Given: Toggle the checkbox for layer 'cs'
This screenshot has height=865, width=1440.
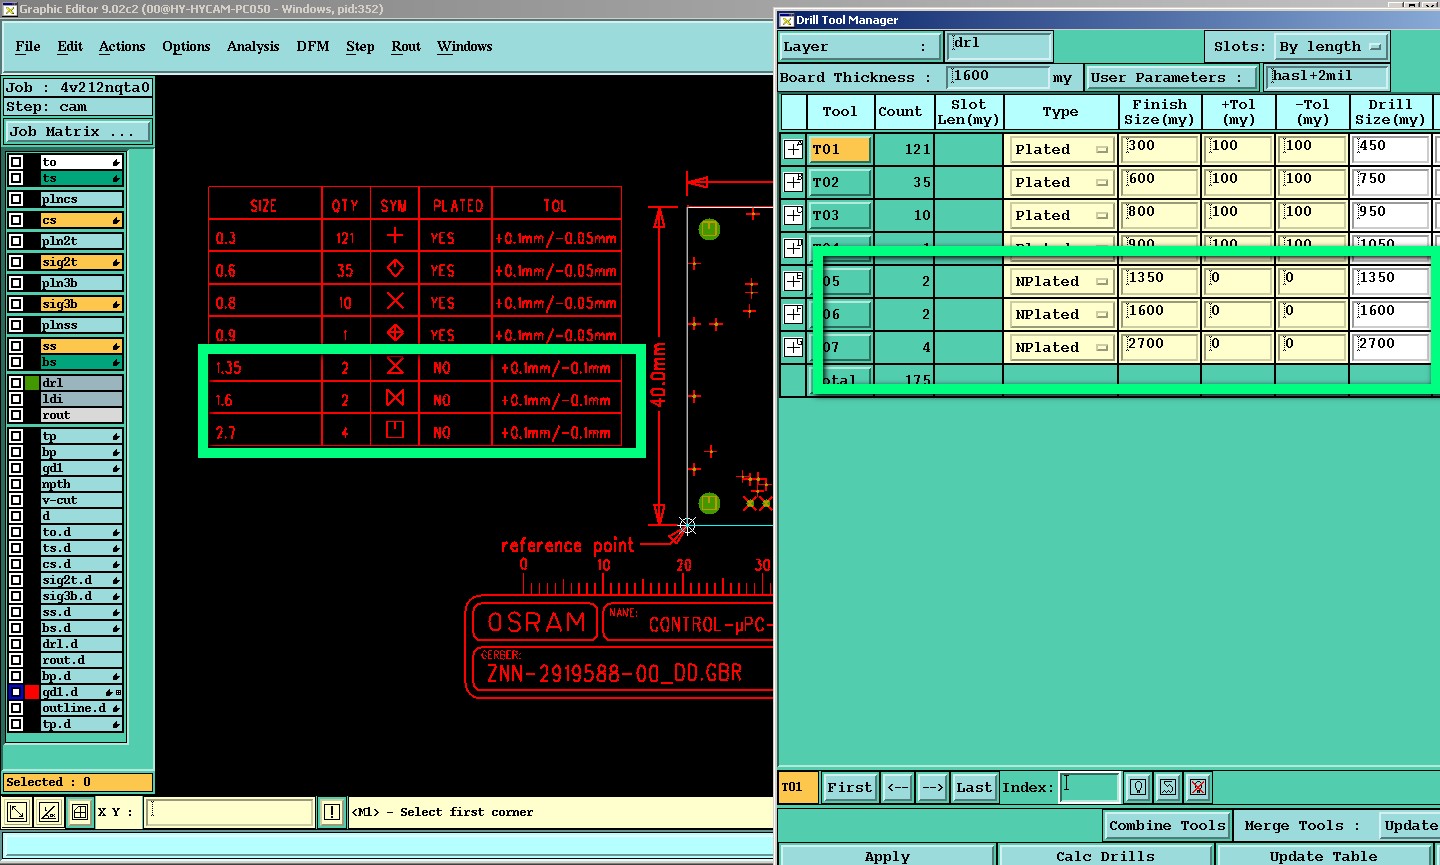Looking at the screenshot, I should [16, 220].
